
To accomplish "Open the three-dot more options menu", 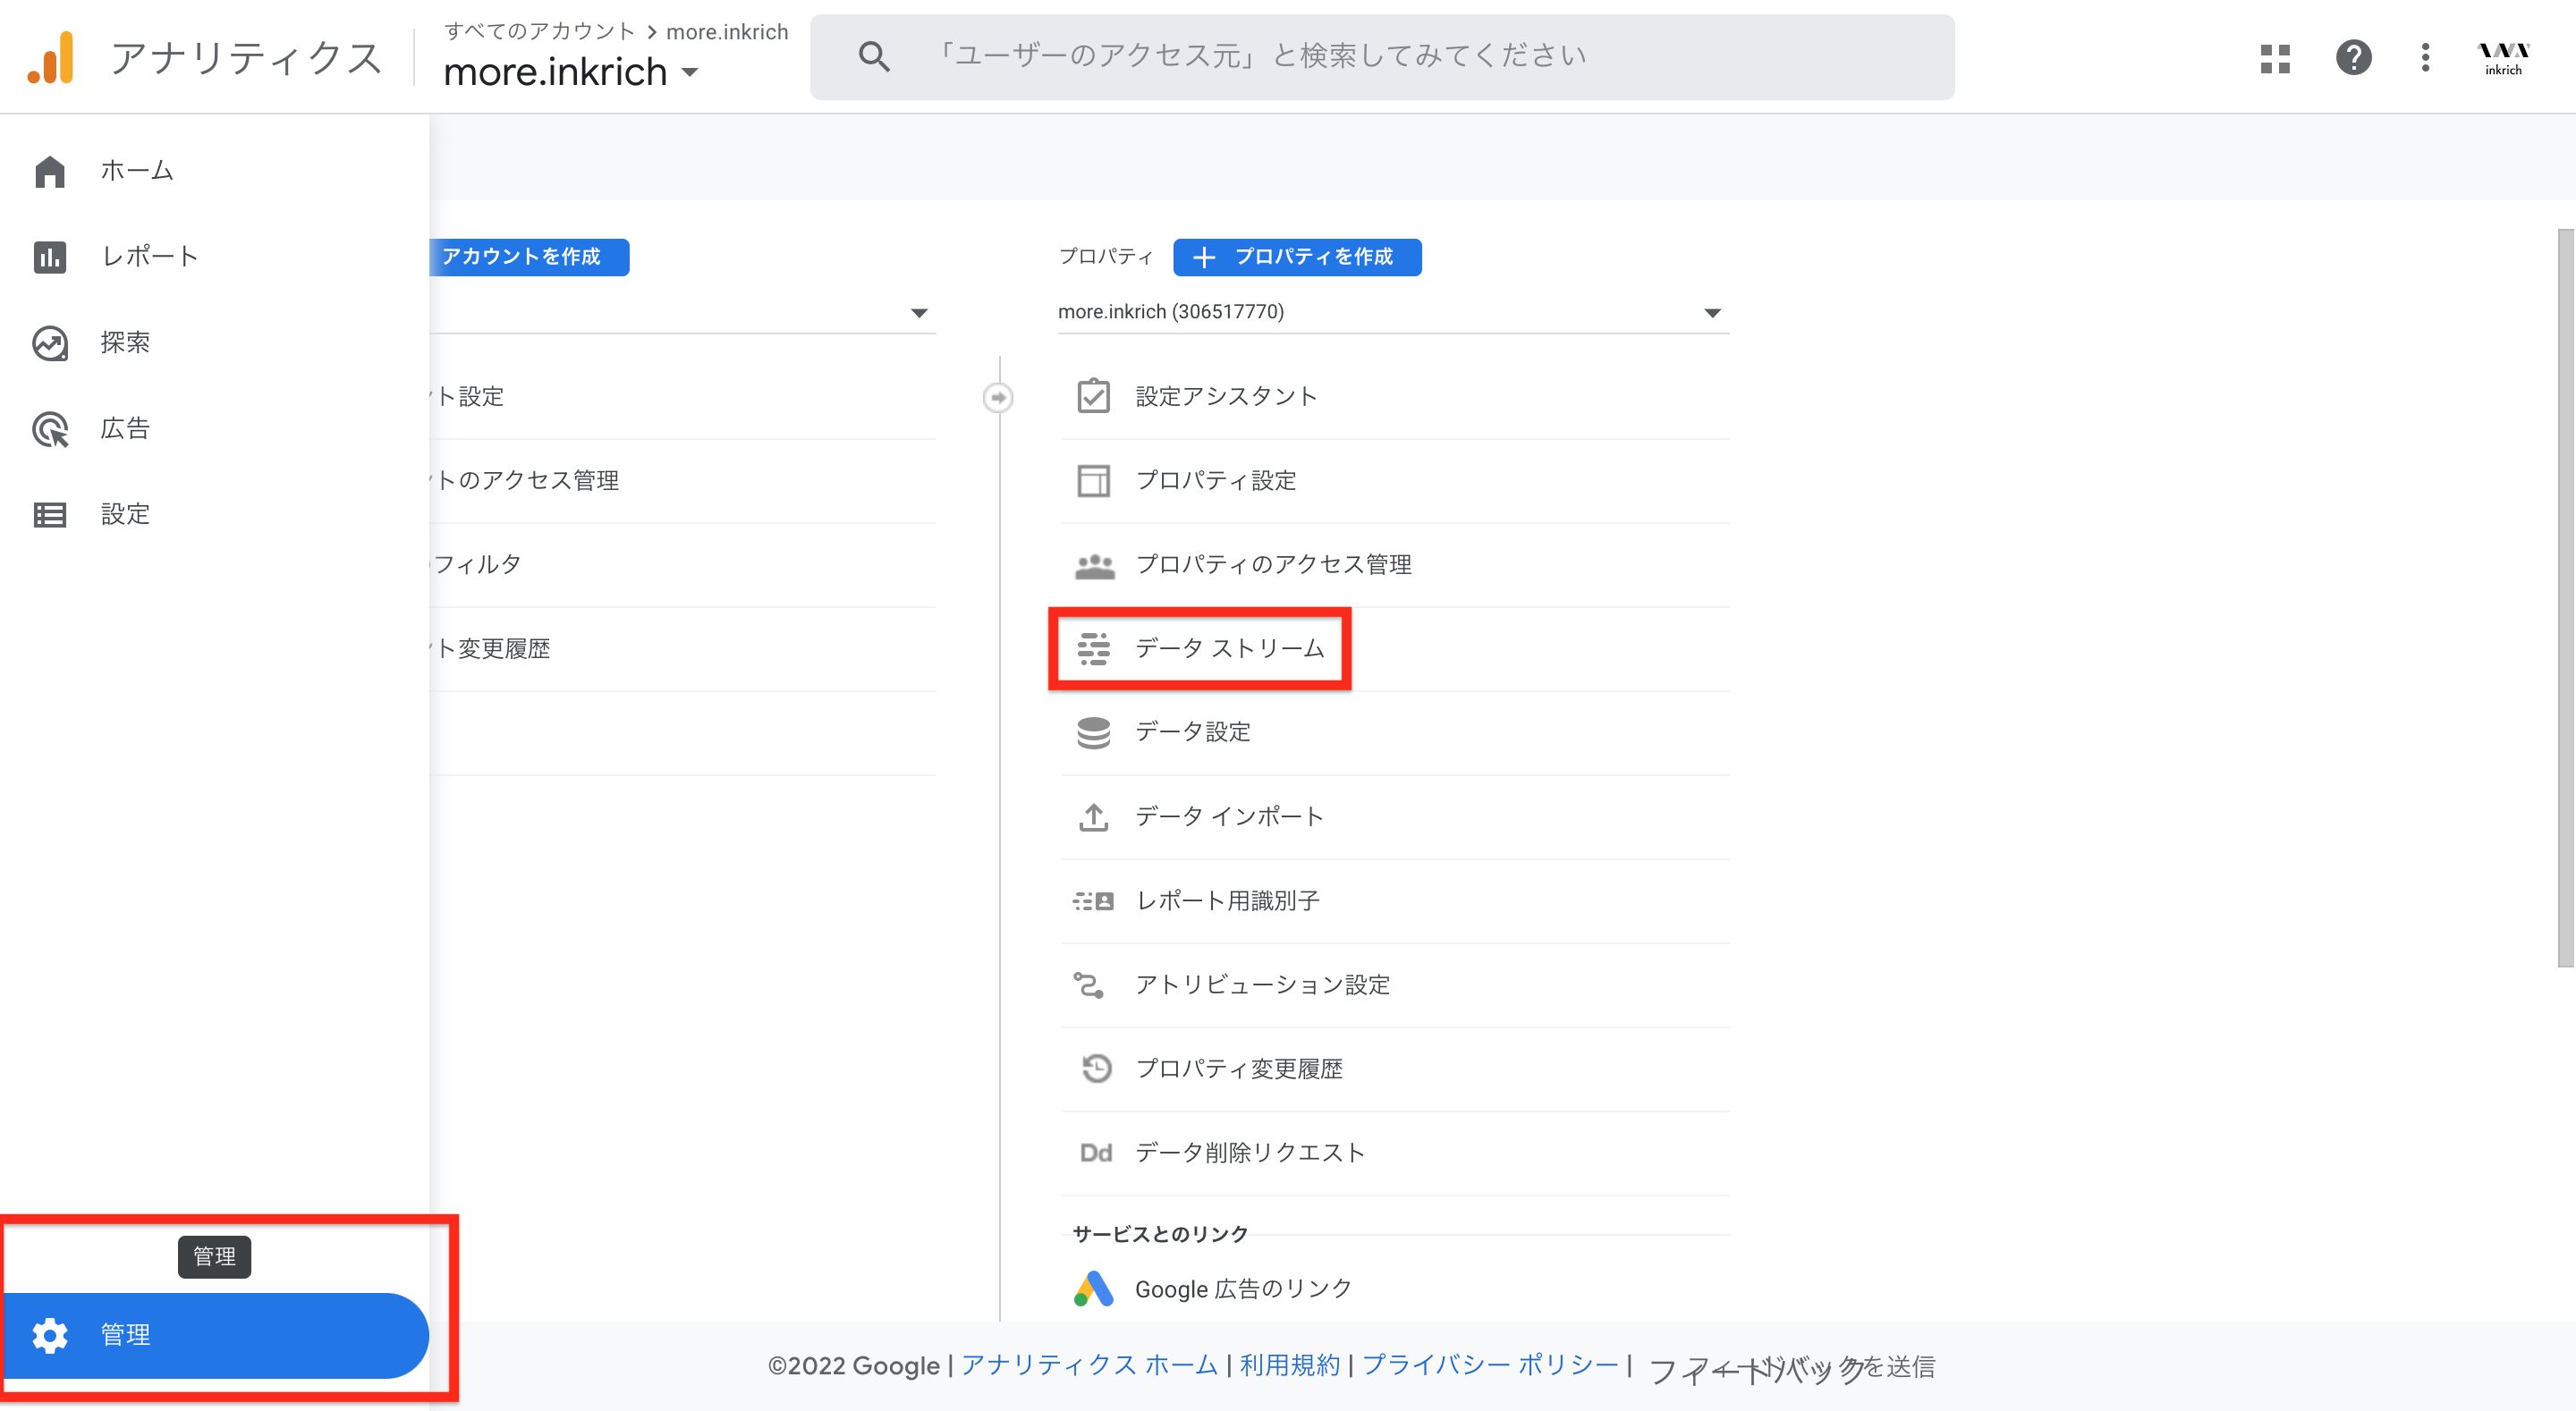I will pos(2425,57).
